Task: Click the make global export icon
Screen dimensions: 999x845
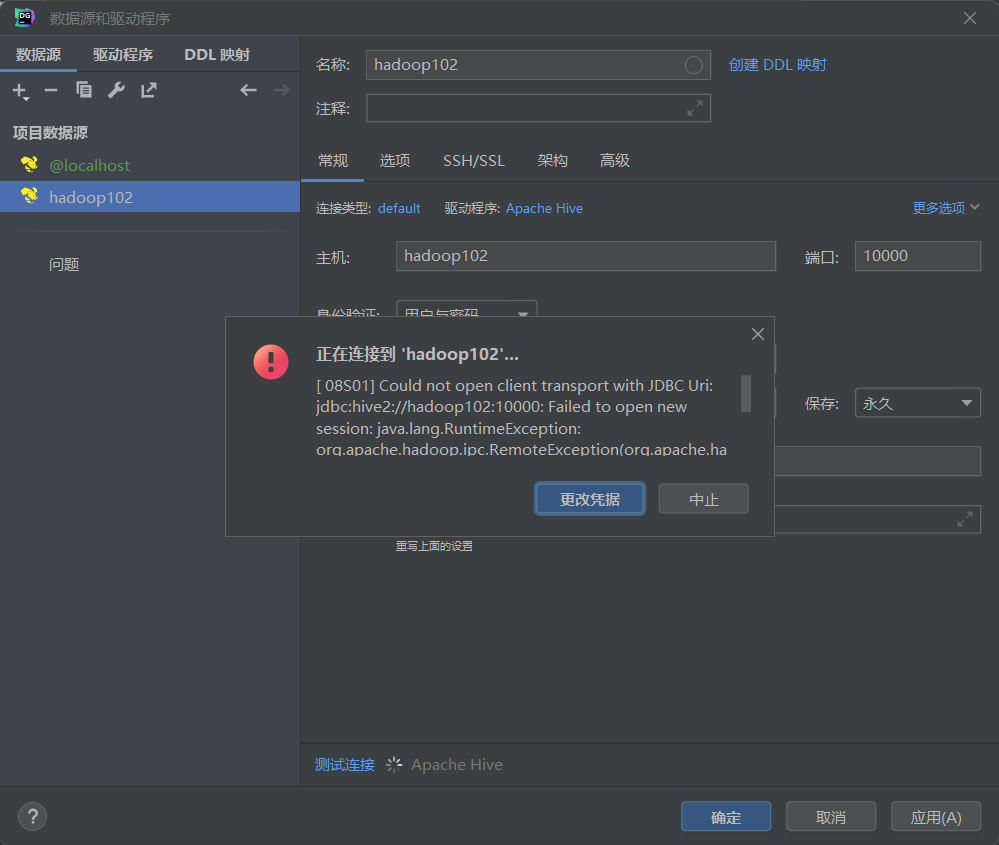Action: tap(148, 90)
